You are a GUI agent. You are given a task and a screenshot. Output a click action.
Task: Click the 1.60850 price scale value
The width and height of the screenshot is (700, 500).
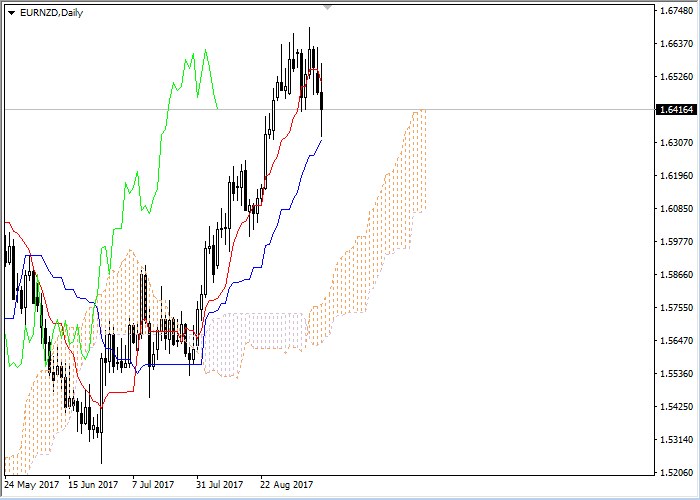[676, 208]
